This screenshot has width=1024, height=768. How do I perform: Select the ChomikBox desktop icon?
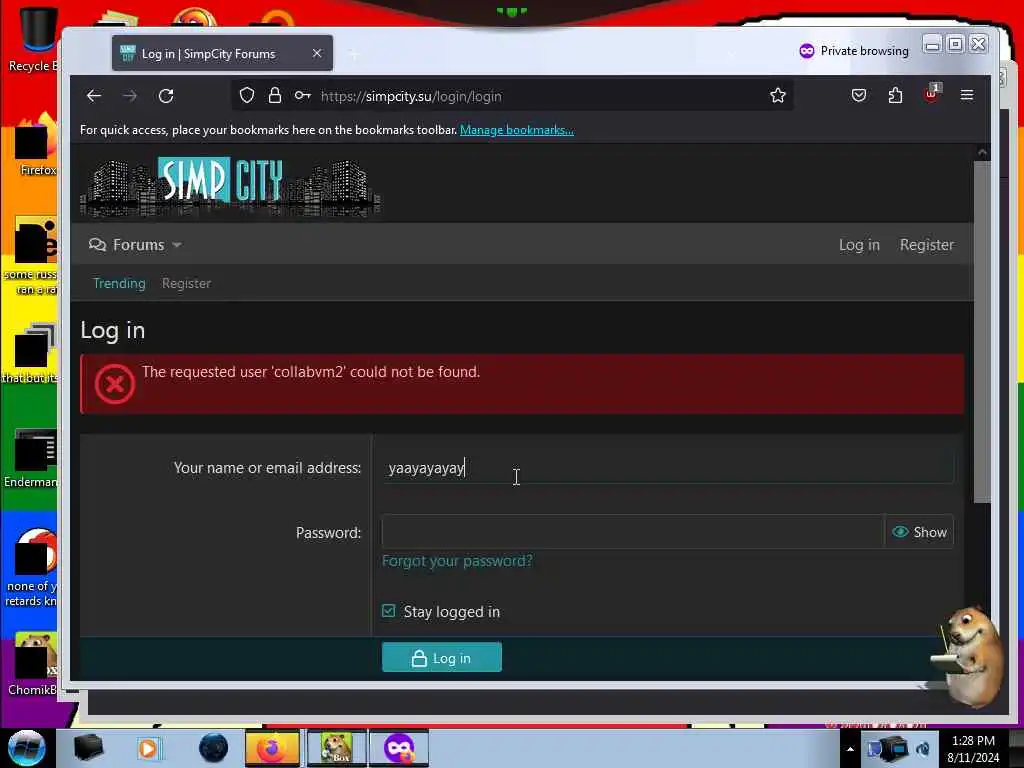[x=33, y=663]
